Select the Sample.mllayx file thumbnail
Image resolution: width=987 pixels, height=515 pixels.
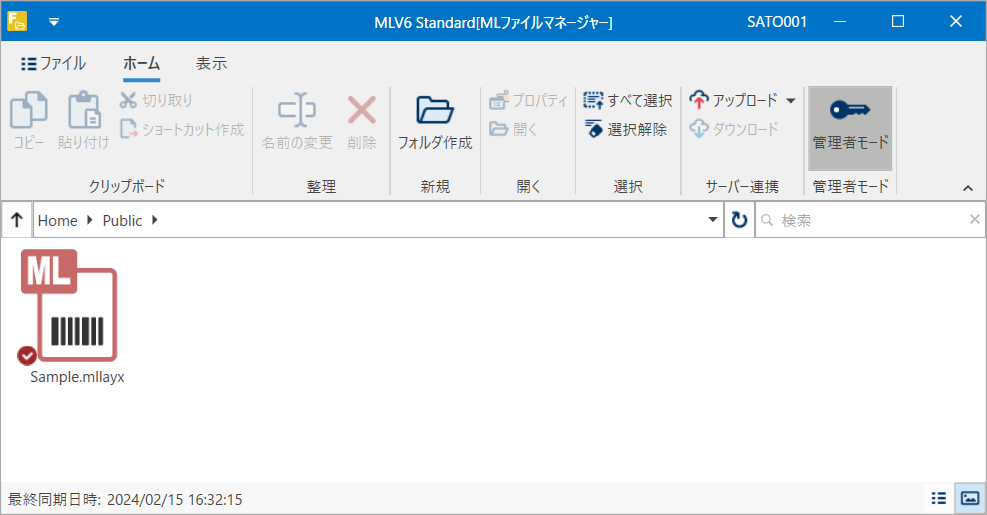click(x=69, y=305)
